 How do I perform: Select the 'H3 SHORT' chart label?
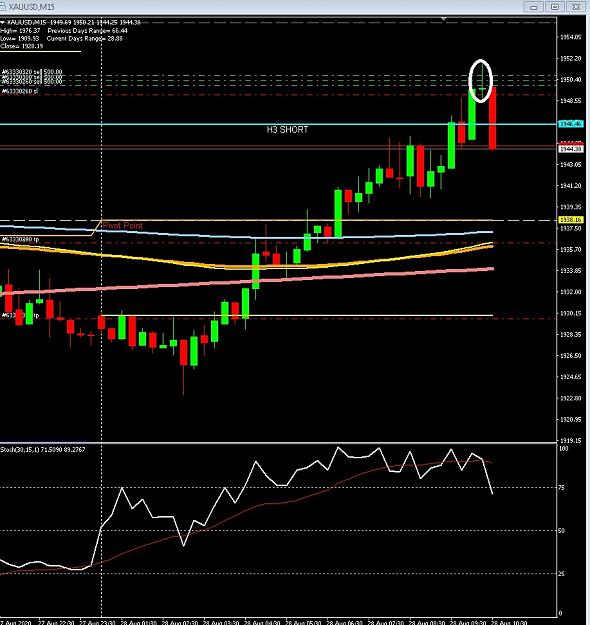click(x=287, y=130)
